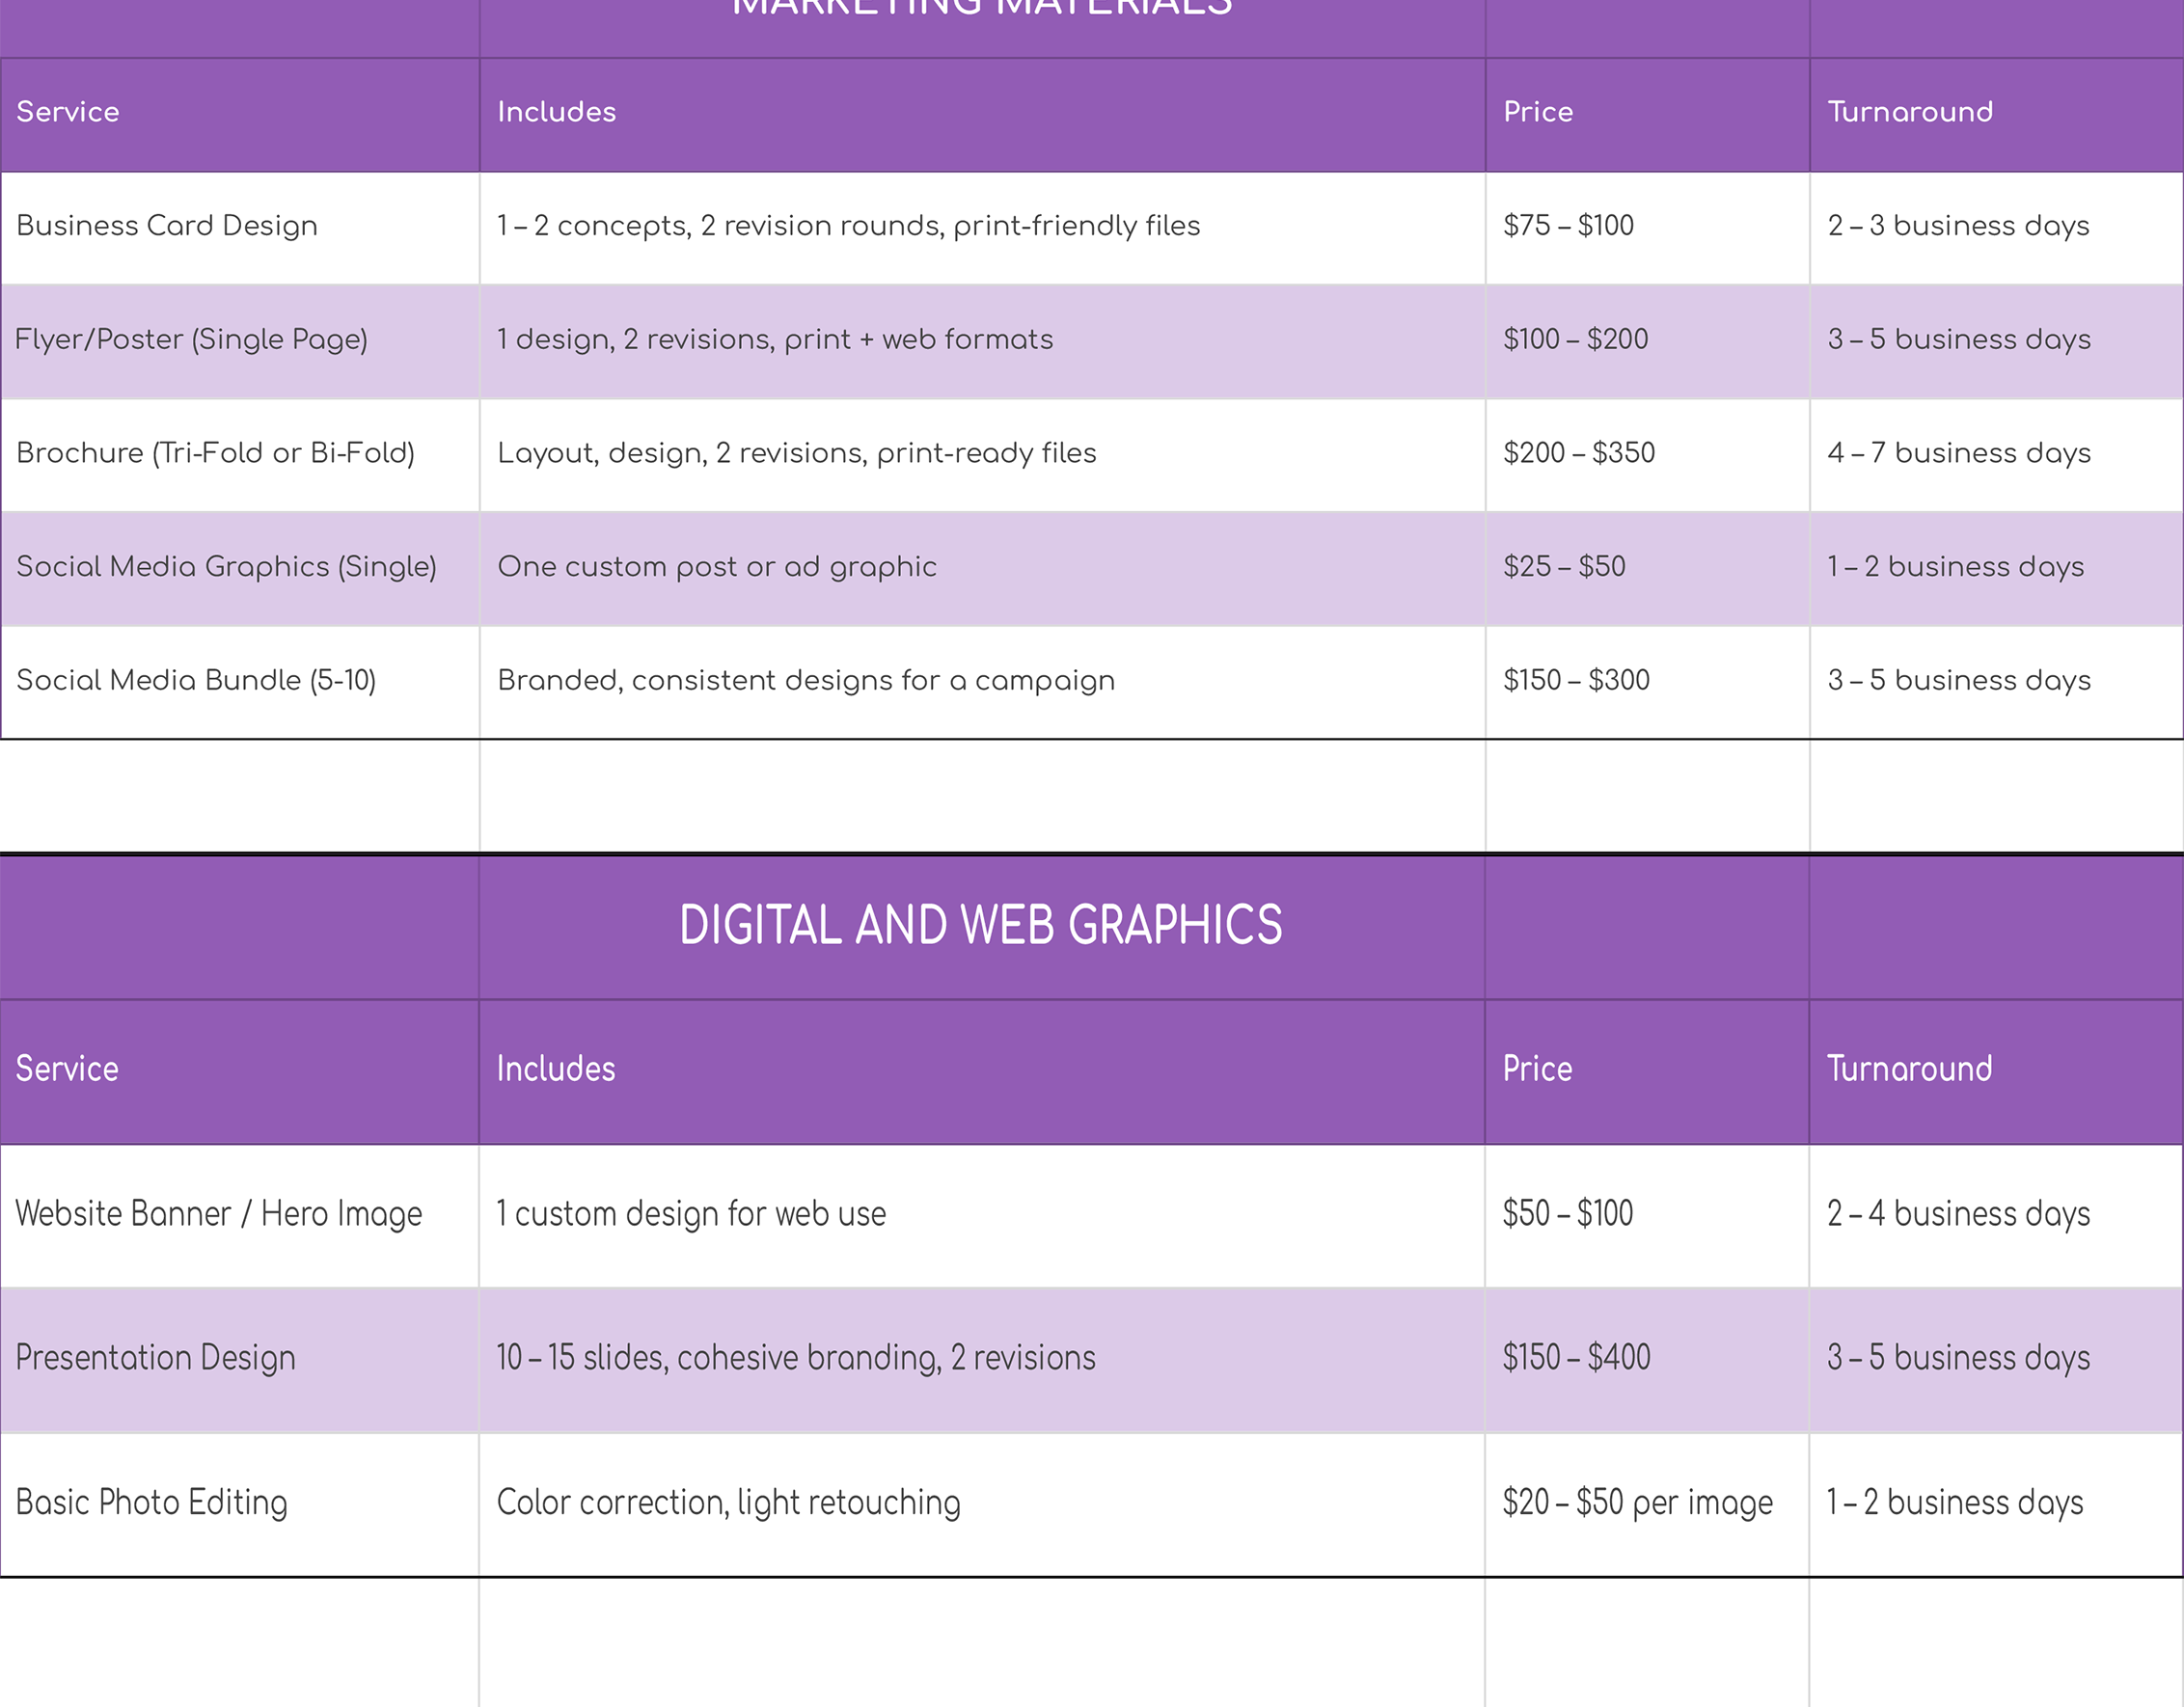This screenshot has width=2184, height=1707.
Task: Click Brochure (Tri-Fold or Bi-Fold) text
Action: pyautogui.click(x=215, y=453)
